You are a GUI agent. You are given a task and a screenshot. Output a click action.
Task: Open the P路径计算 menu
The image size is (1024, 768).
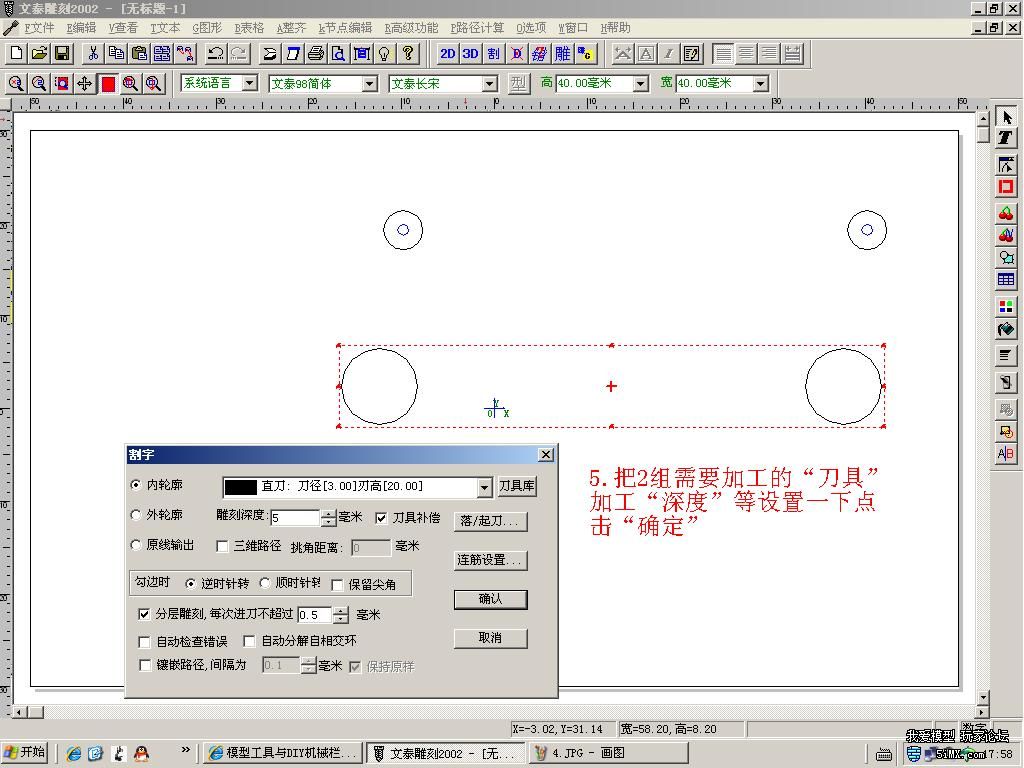[x=477, y=28]
